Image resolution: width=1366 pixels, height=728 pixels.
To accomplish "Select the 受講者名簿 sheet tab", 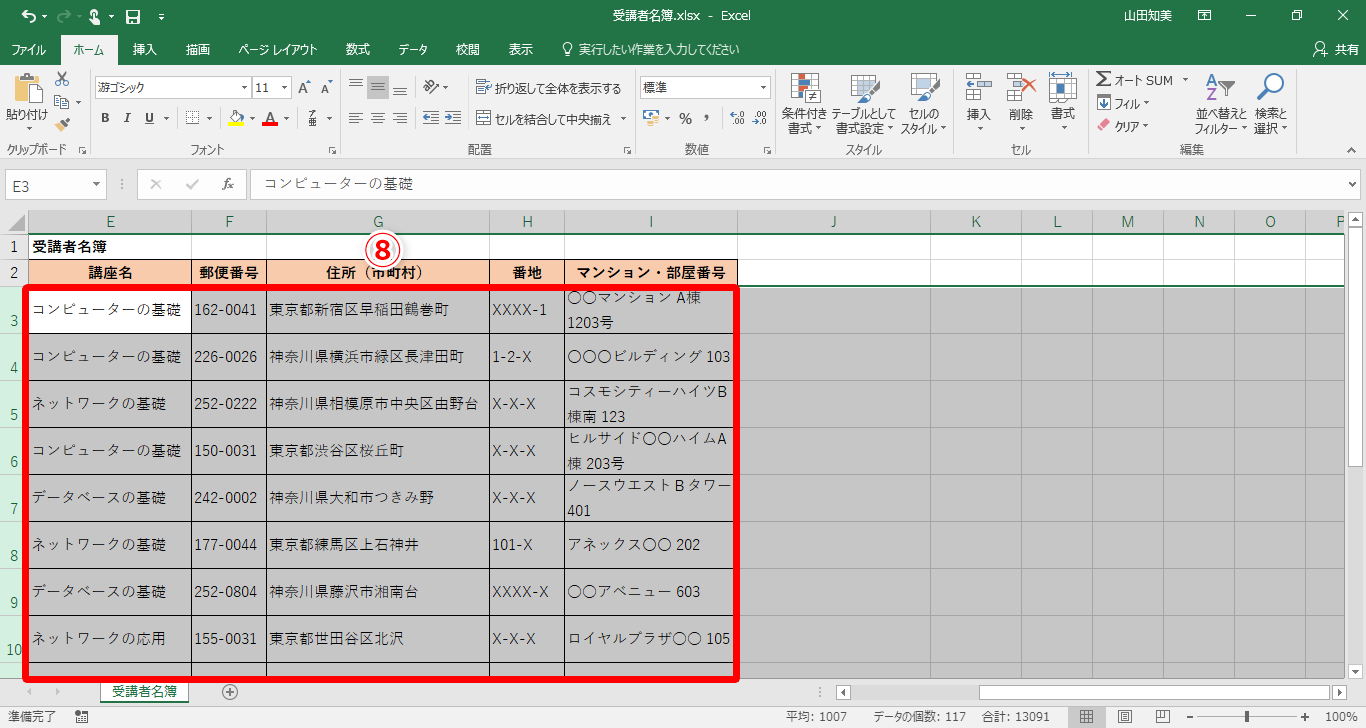I will (144, 691).
